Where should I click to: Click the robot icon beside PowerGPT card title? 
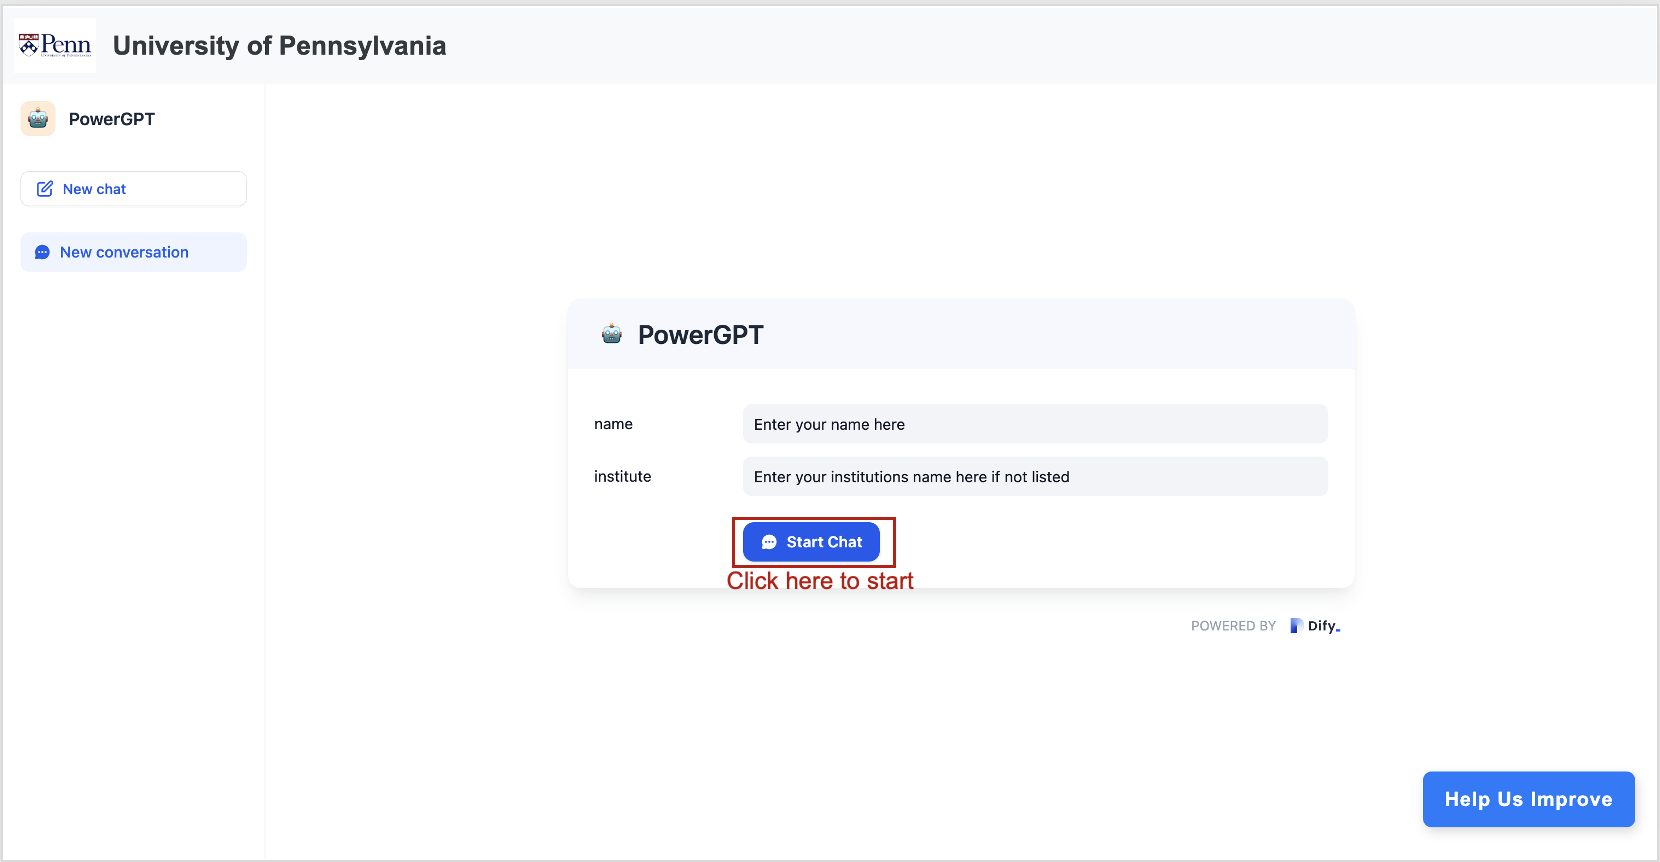(x=612, y=334)
